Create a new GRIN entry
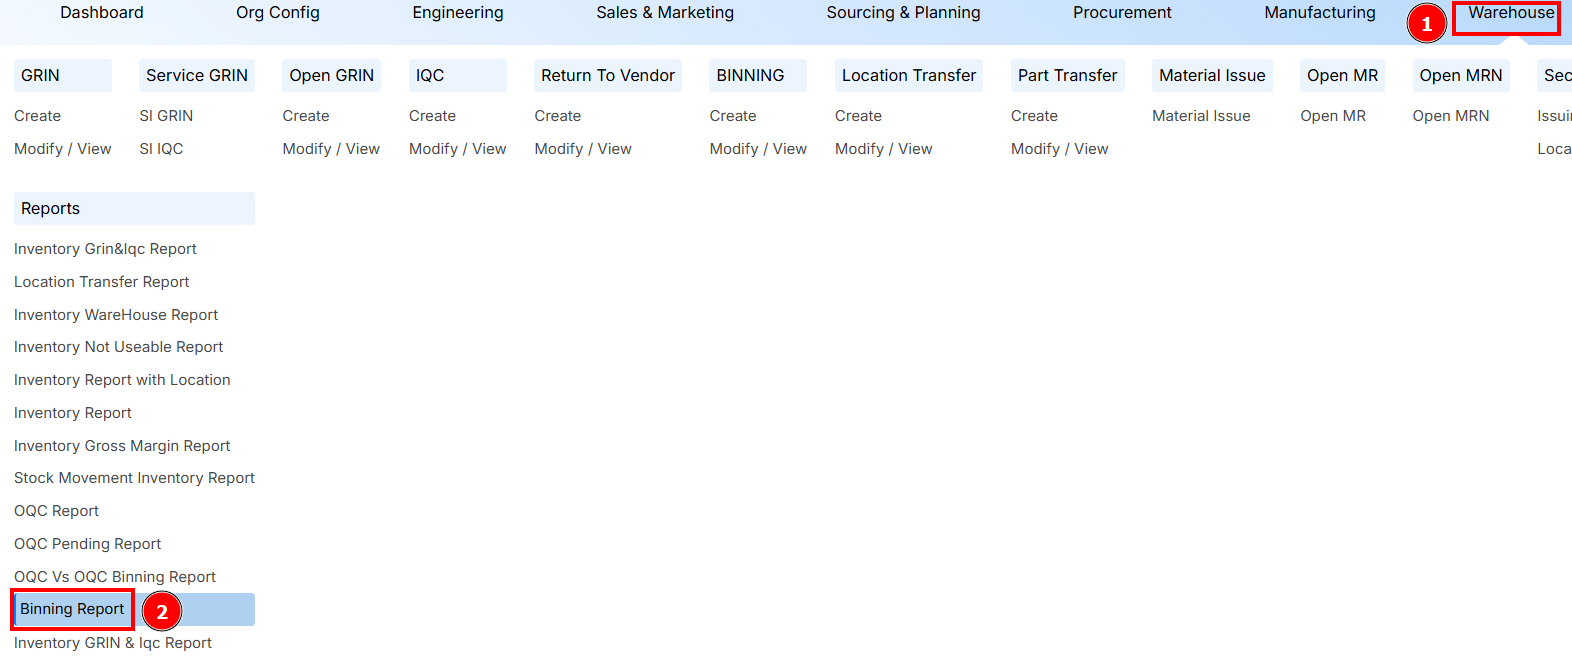 point(37,115)
